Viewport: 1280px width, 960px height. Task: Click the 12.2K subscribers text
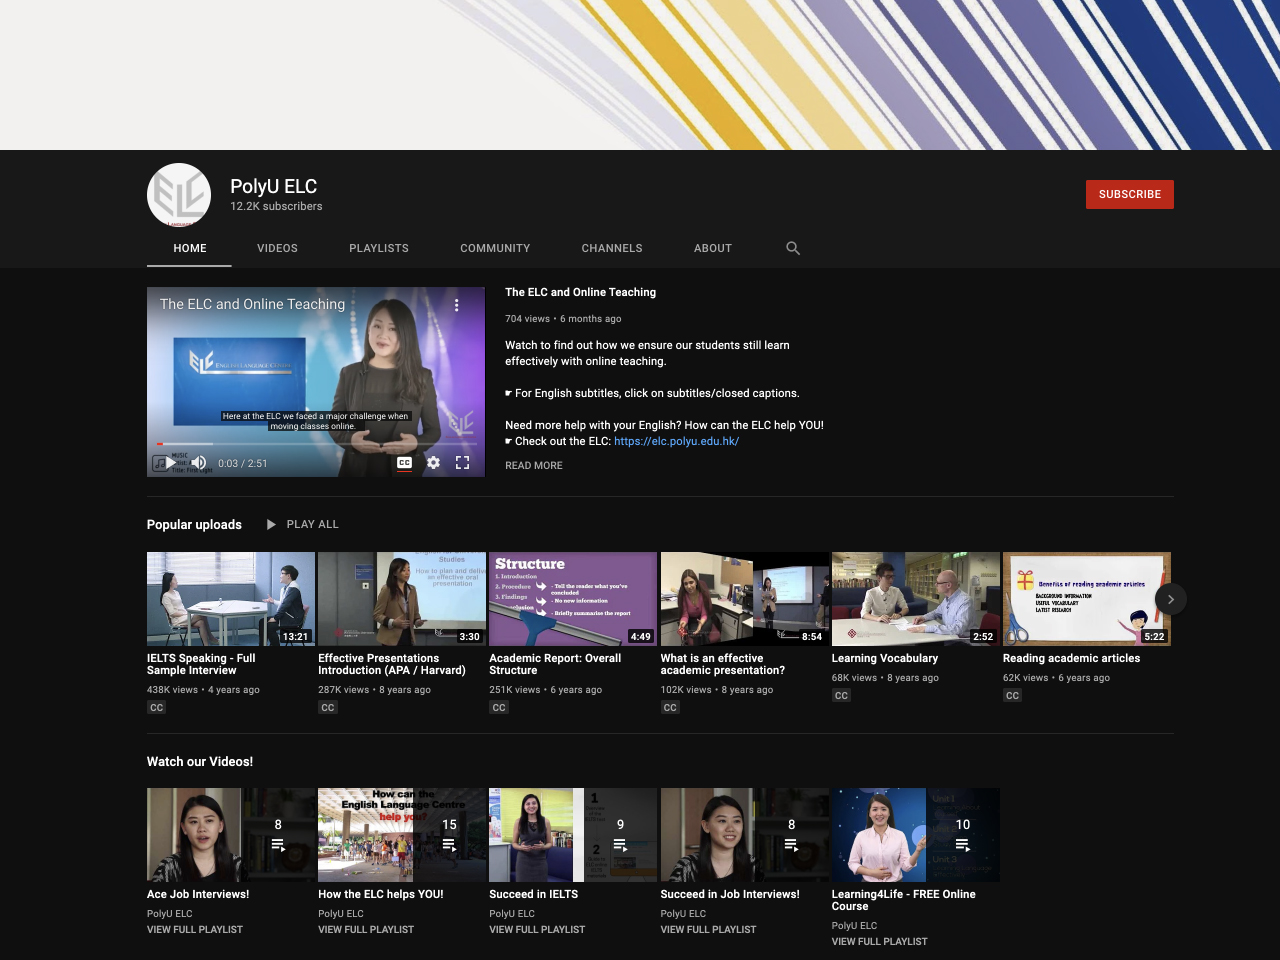coord(277,206)
